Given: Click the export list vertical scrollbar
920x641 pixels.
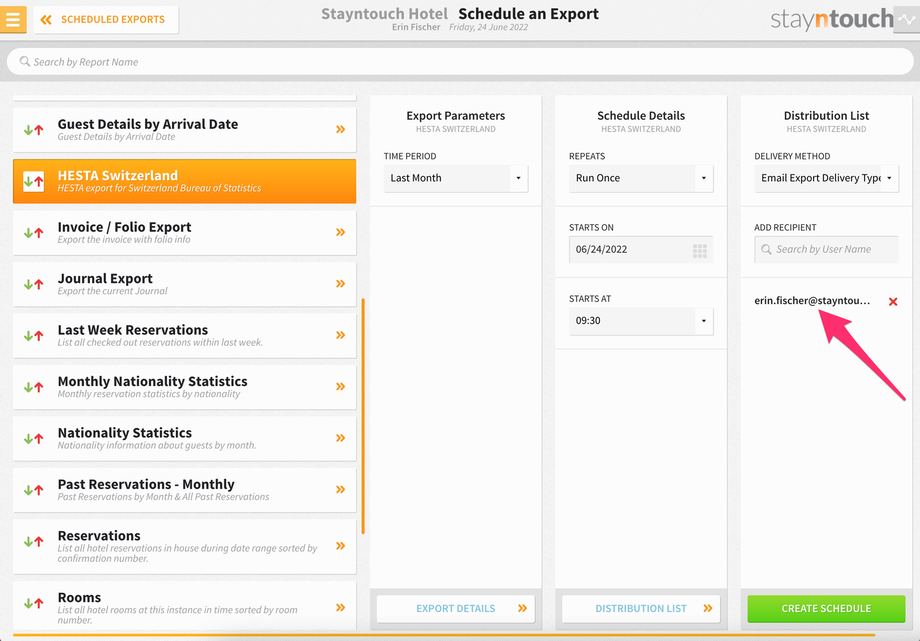Looking at the screenshot, I should pyautogui.click(x=363, y=416).
